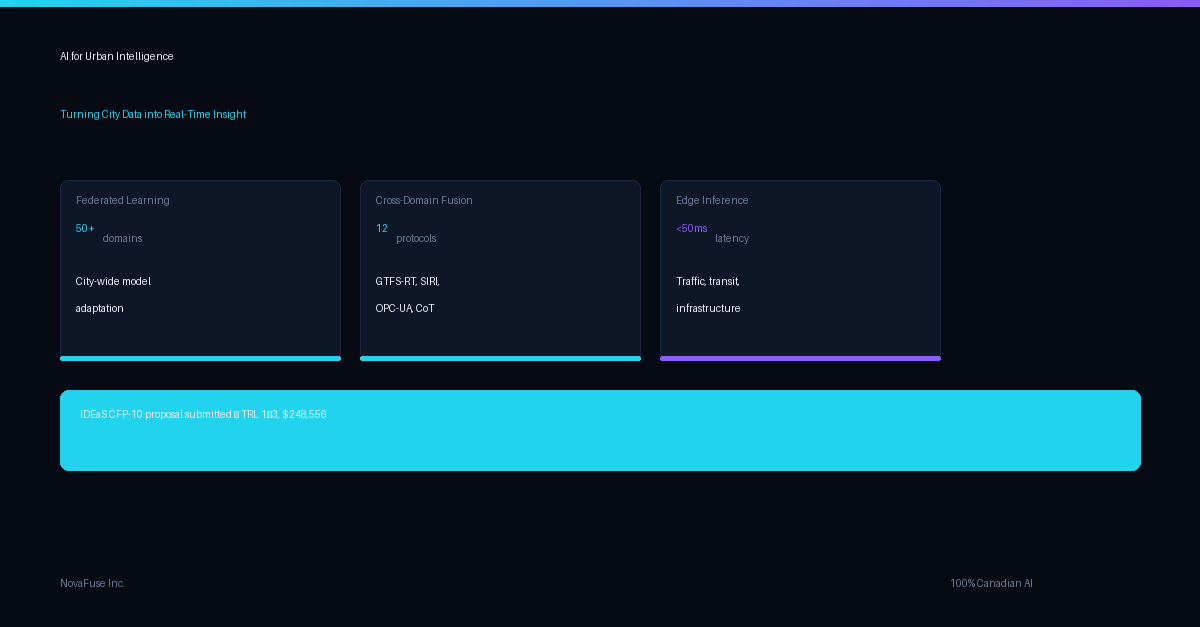
Task: Click the purple bar under Edge Inference
Action: 800,358
